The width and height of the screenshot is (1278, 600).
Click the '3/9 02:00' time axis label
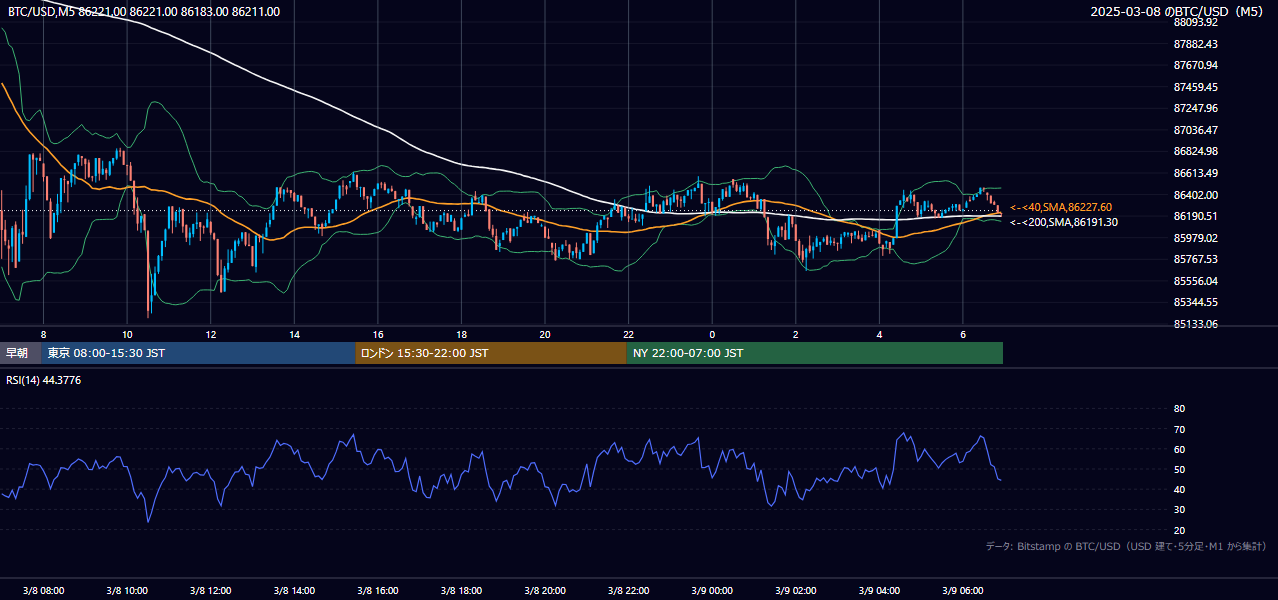796,591
